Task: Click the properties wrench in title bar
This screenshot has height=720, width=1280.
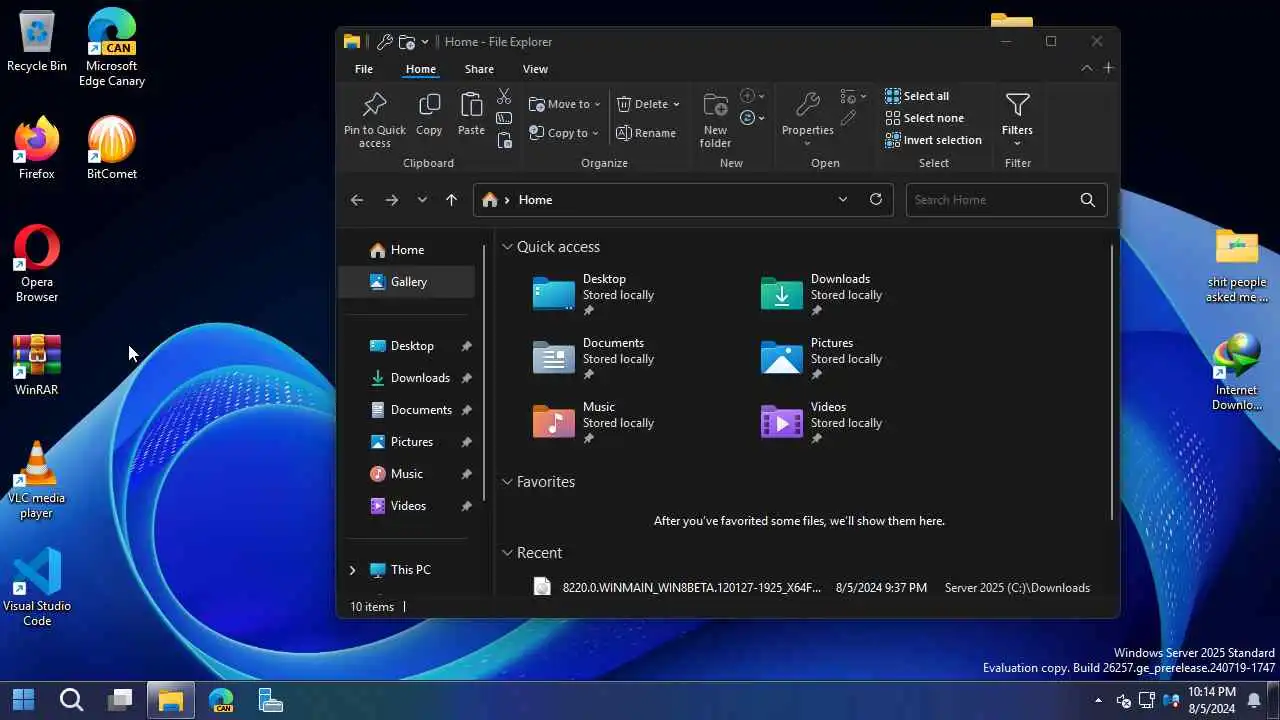Action: point(384,42)
